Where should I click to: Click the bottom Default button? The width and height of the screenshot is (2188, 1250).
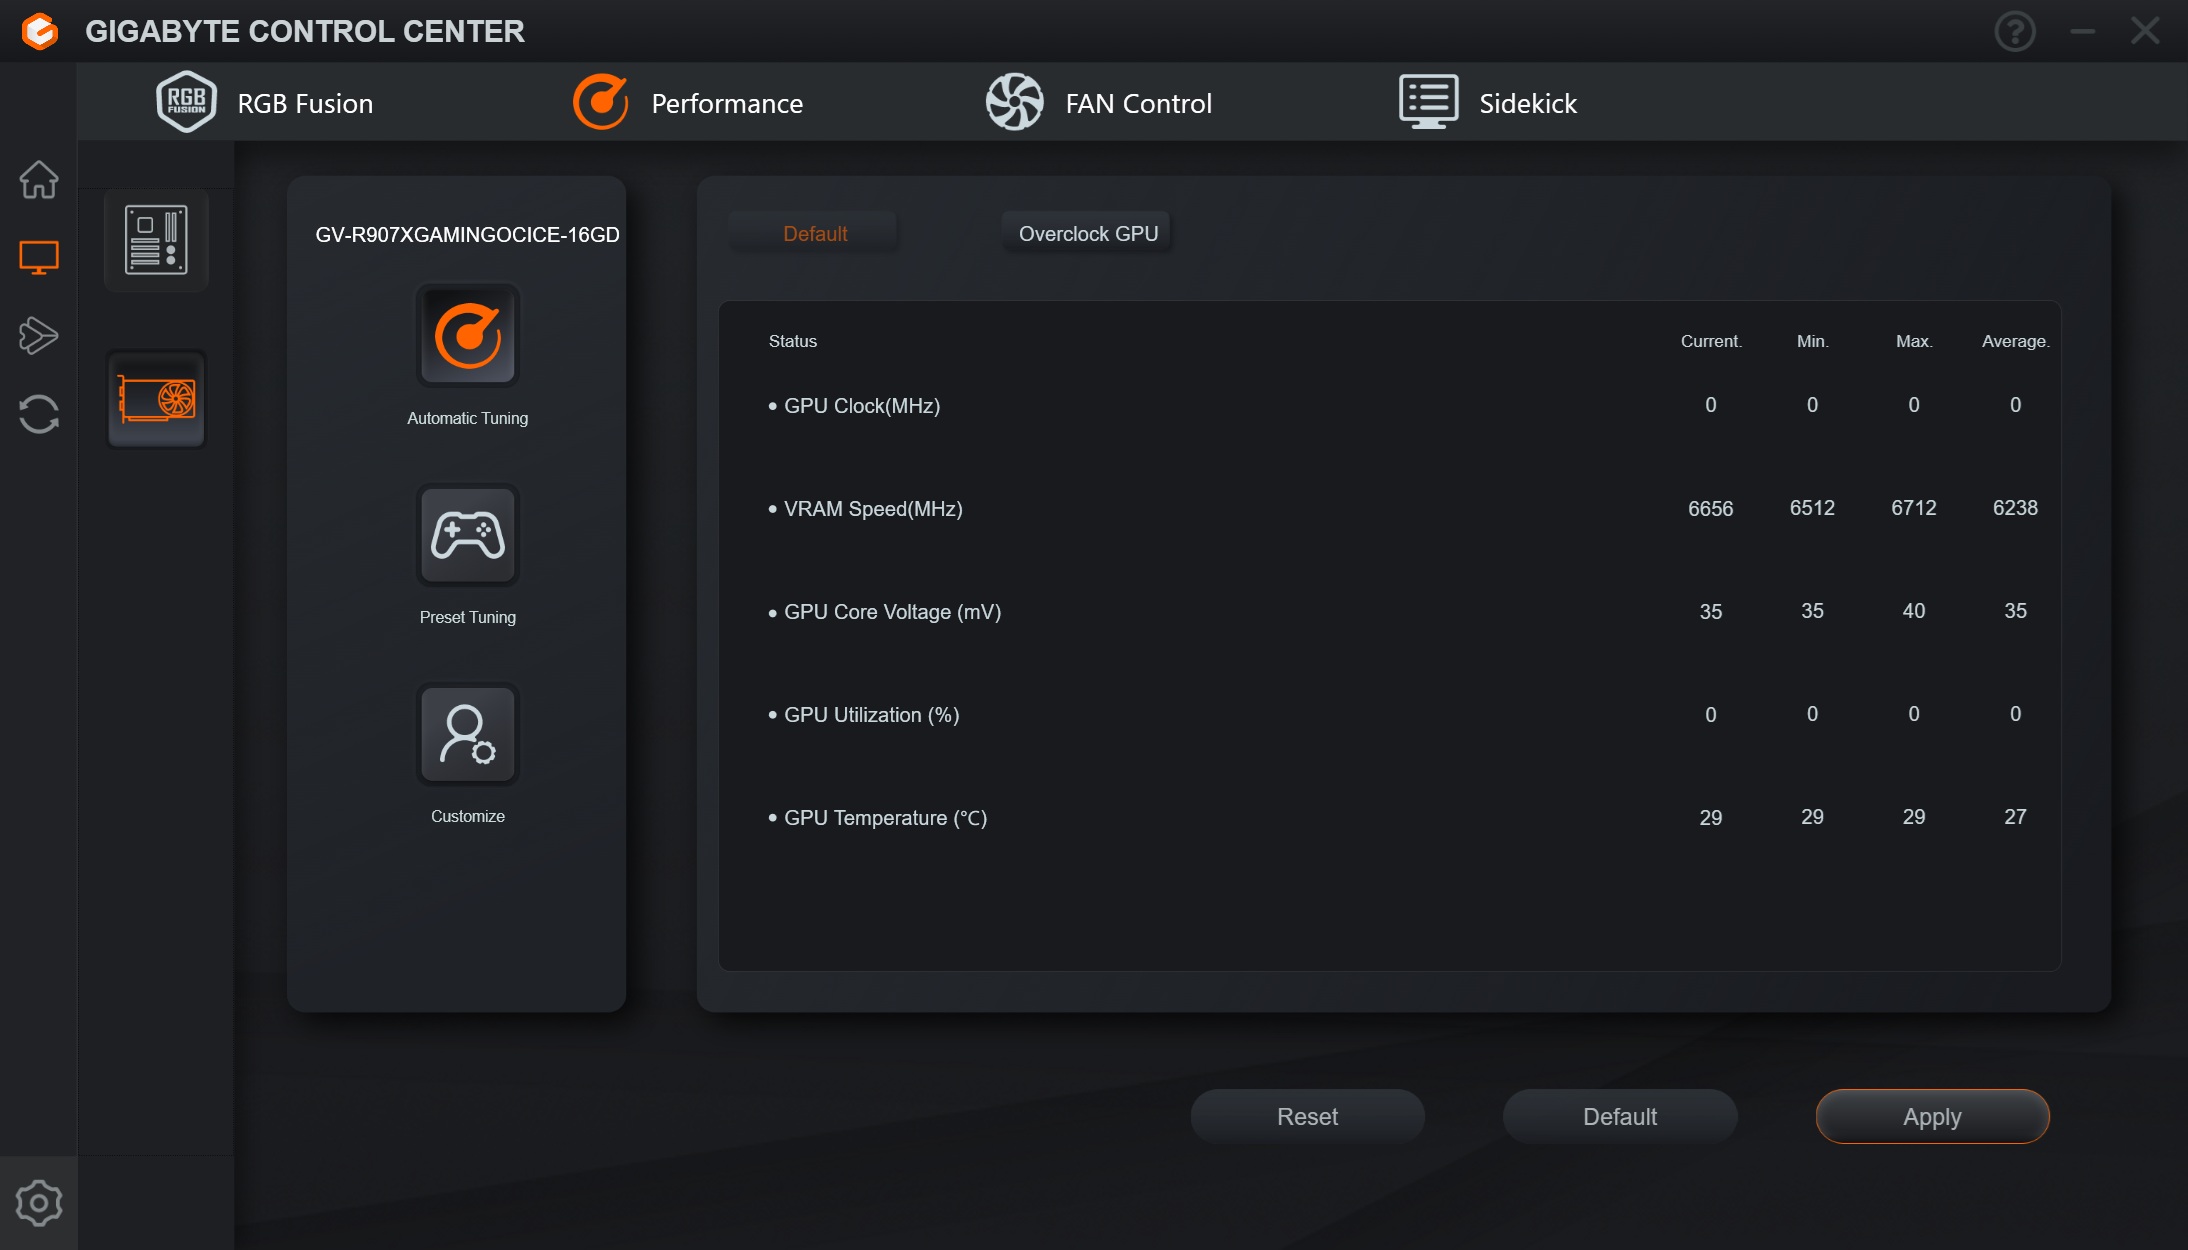coord(1620,1117)
